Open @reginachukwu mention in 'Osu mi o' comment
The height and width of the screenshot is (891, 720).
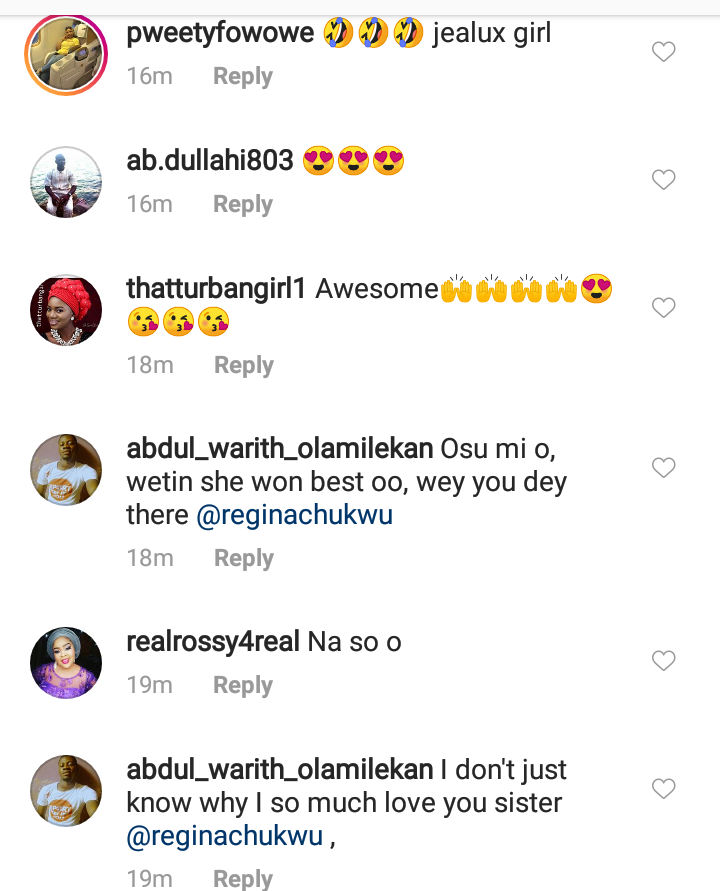pos(294,515)
